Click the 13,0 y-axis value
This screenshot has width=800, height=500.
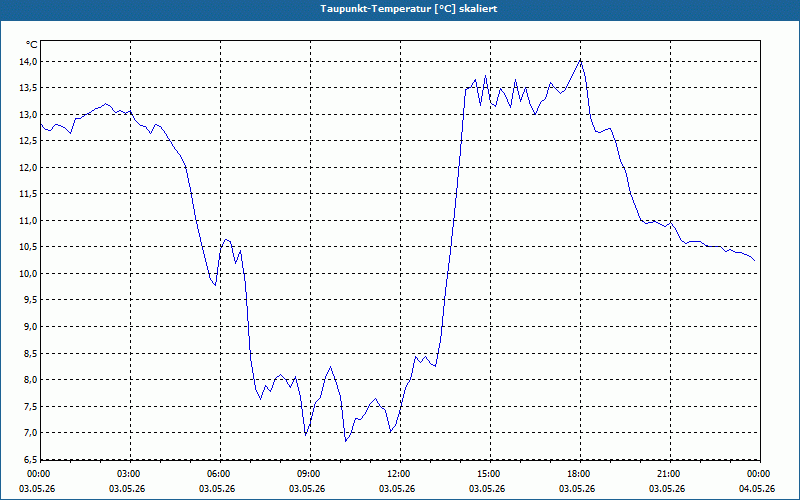pyautogui.click(x=28, y=114)
